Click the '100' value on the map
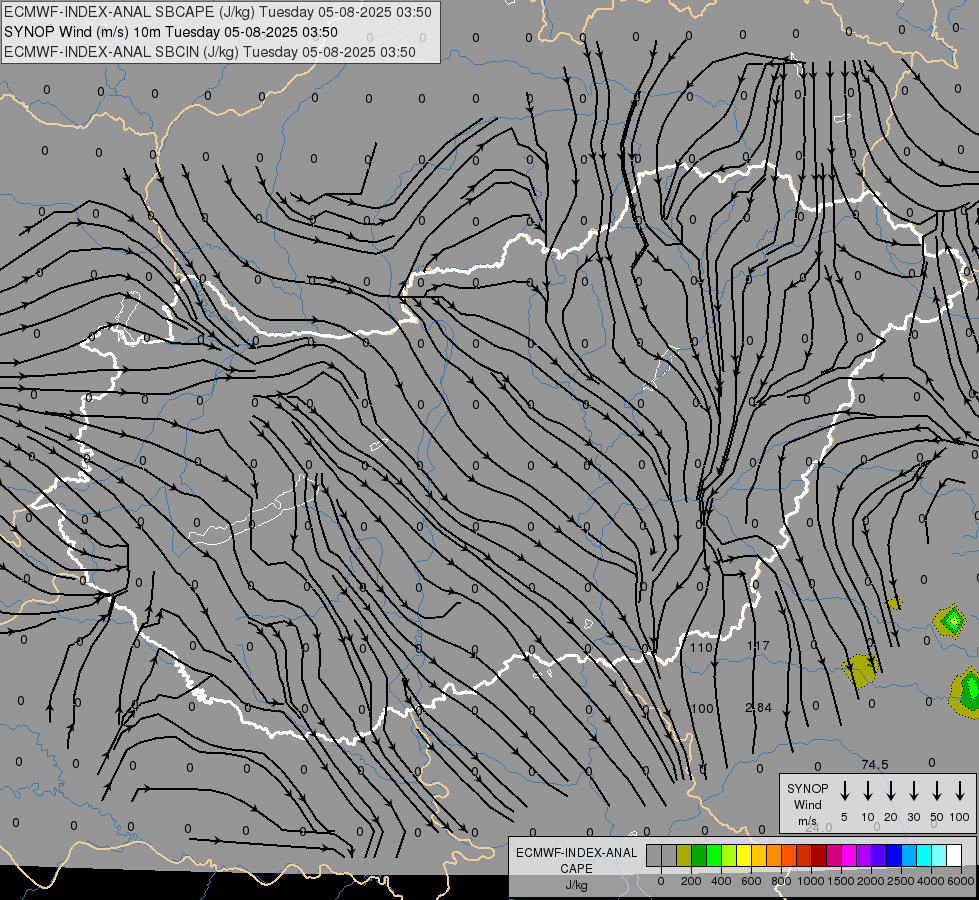Screen dimensions: 979x900 [702, 708]
